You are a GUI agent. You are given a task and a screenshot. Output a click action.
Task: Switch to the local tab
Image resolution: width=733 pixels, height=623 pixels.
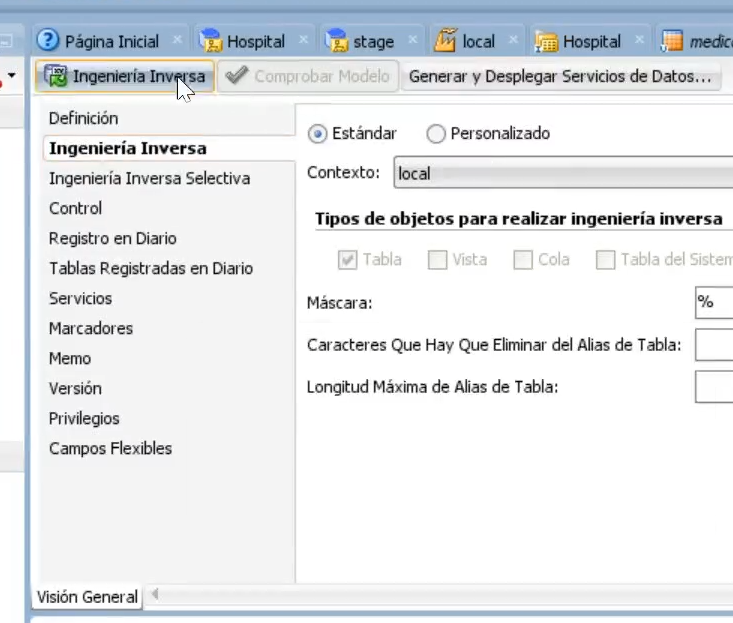tap(478, 41)
